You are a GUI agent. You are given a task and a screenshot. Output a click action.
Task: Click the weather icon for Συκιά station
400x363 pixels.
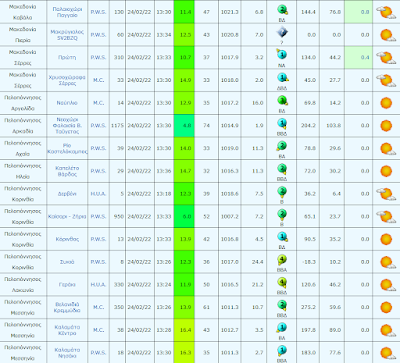coord(387,262)
